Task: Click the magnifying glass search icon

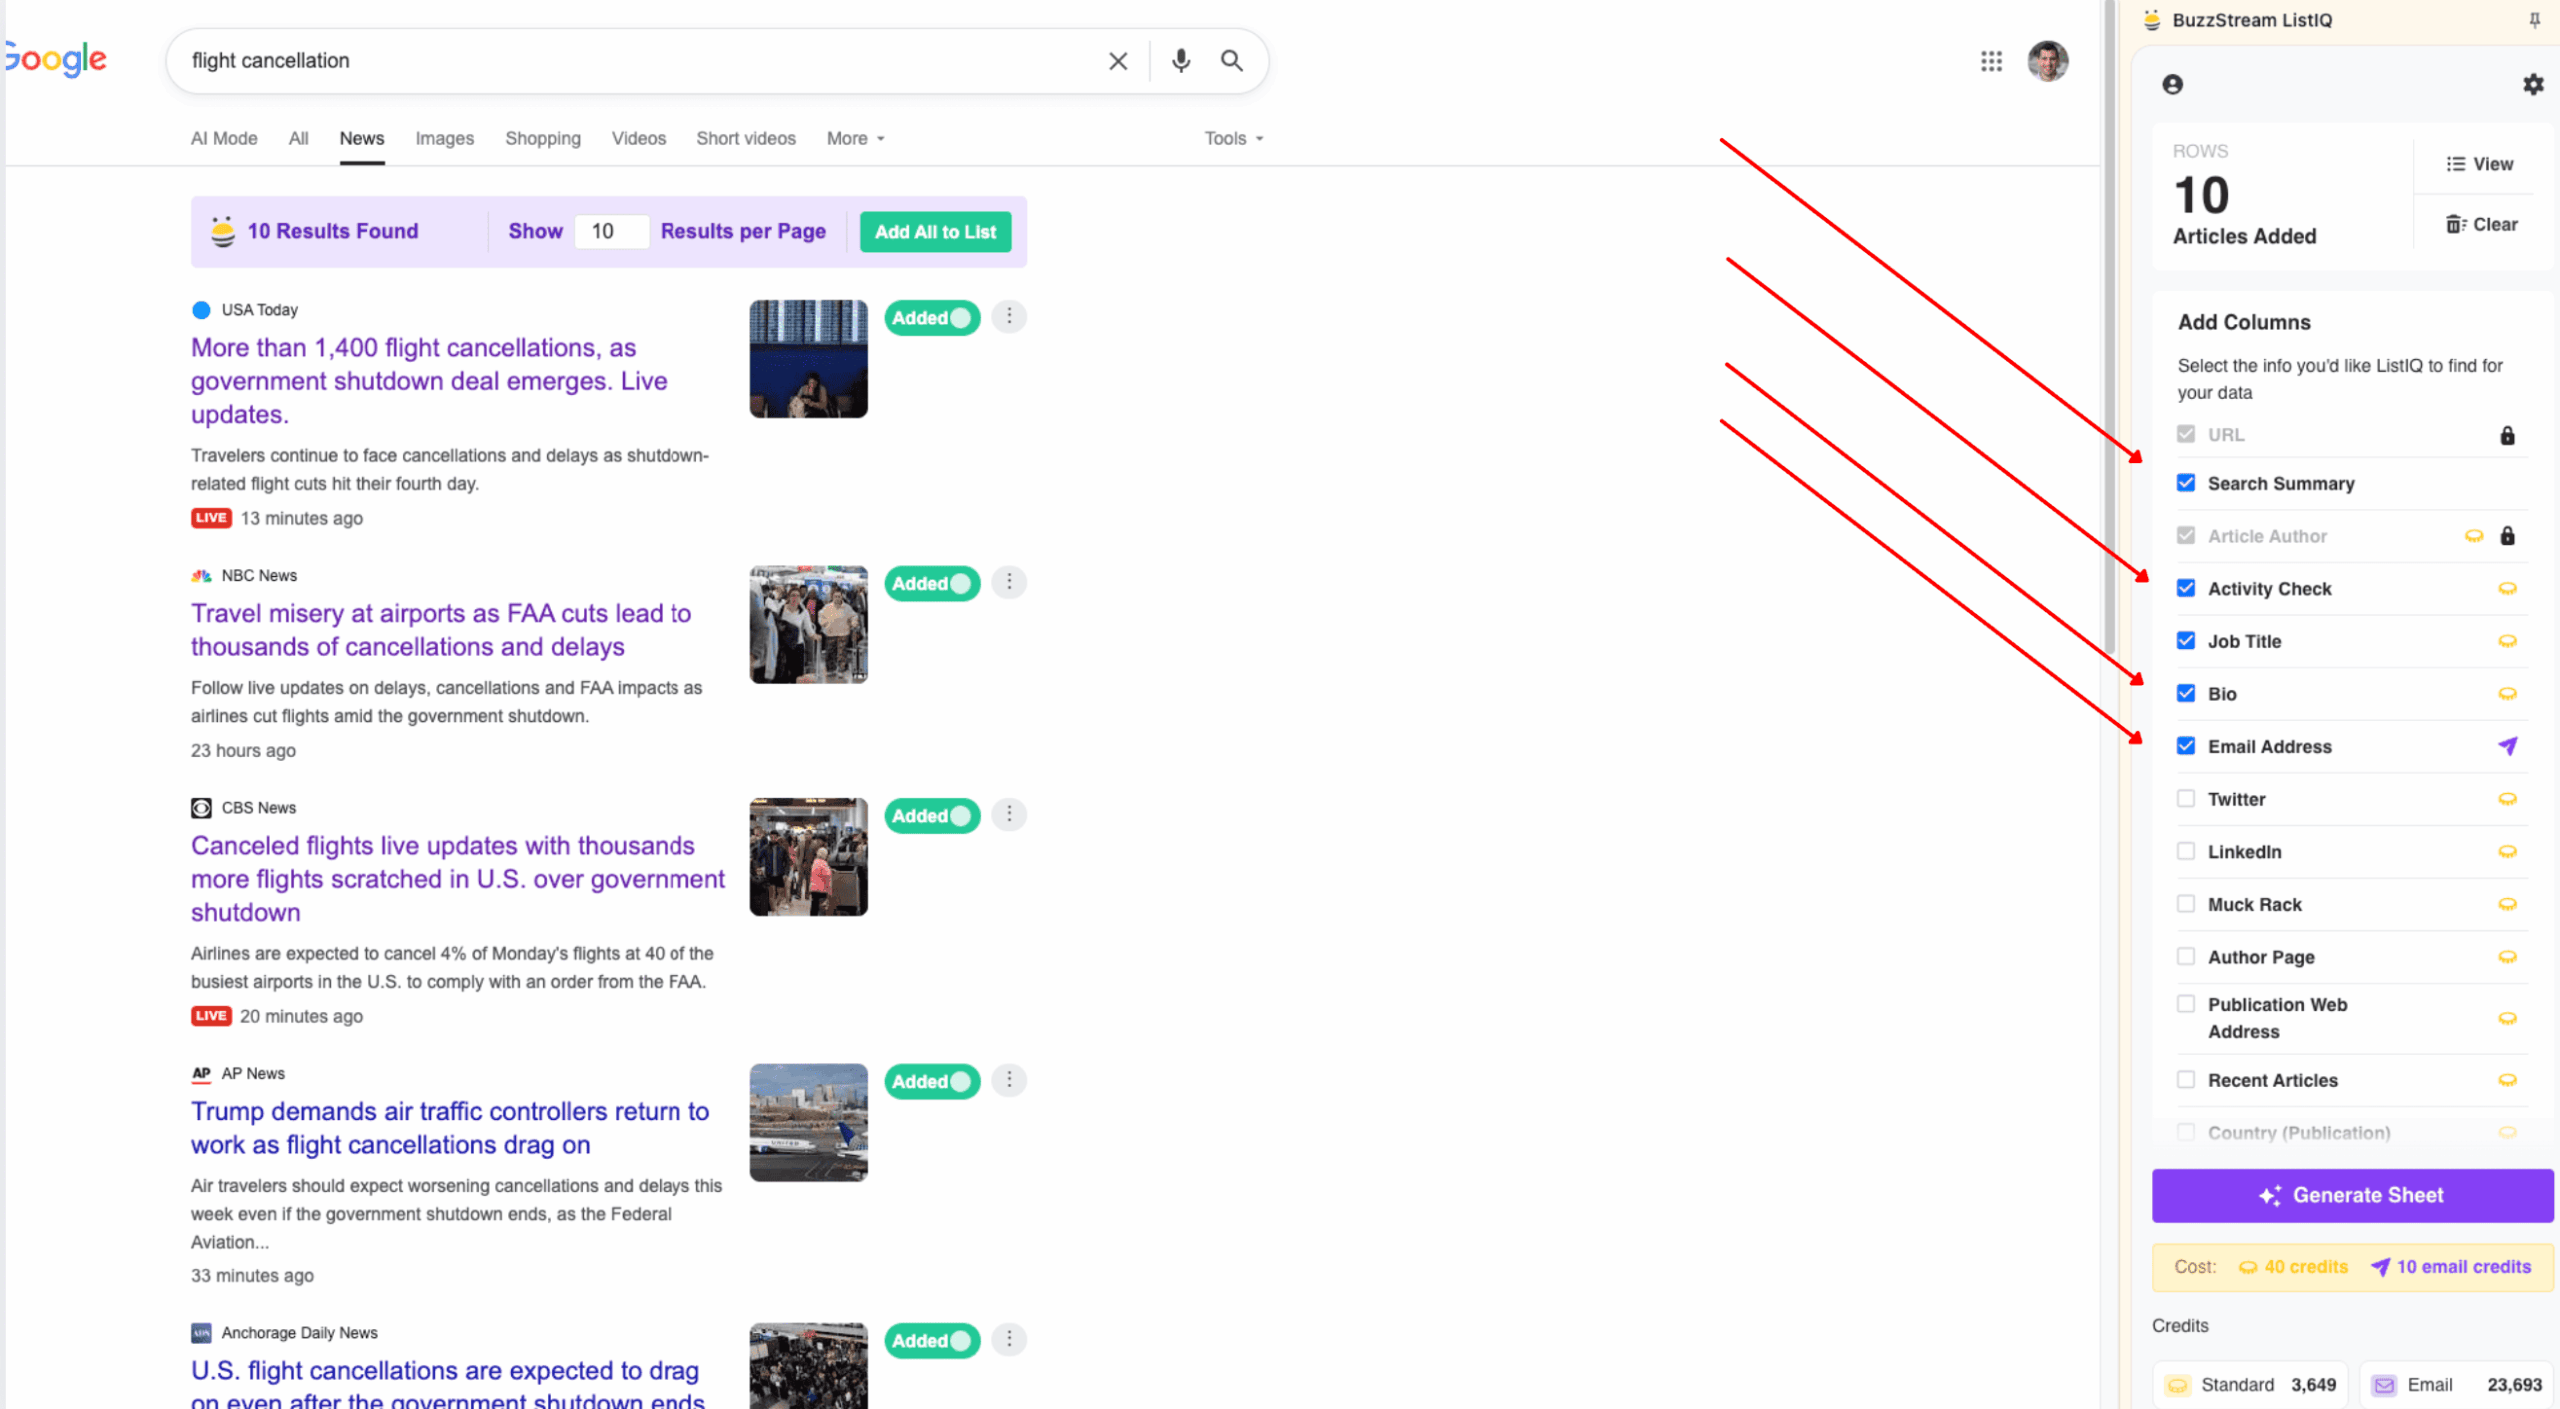Action: (1232, 61)
